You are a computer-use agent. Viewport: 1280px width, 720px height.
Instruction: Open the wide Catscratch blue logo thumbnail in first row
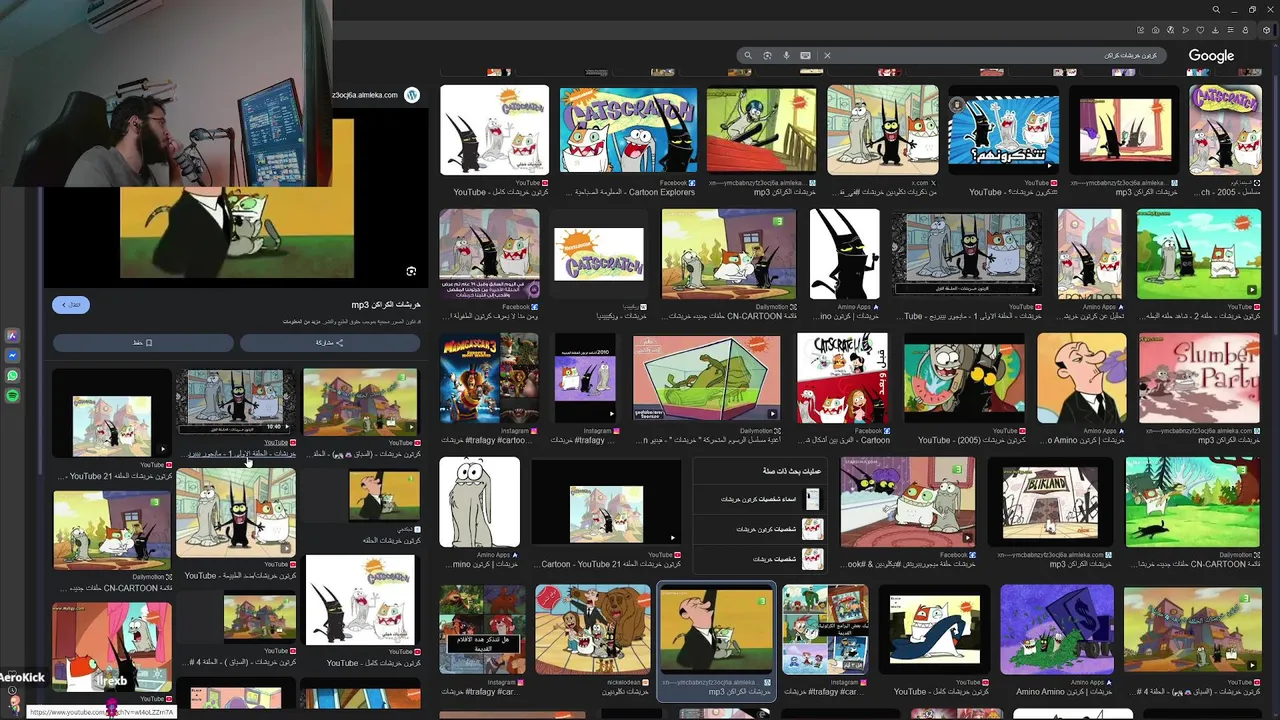click(628, 130)
